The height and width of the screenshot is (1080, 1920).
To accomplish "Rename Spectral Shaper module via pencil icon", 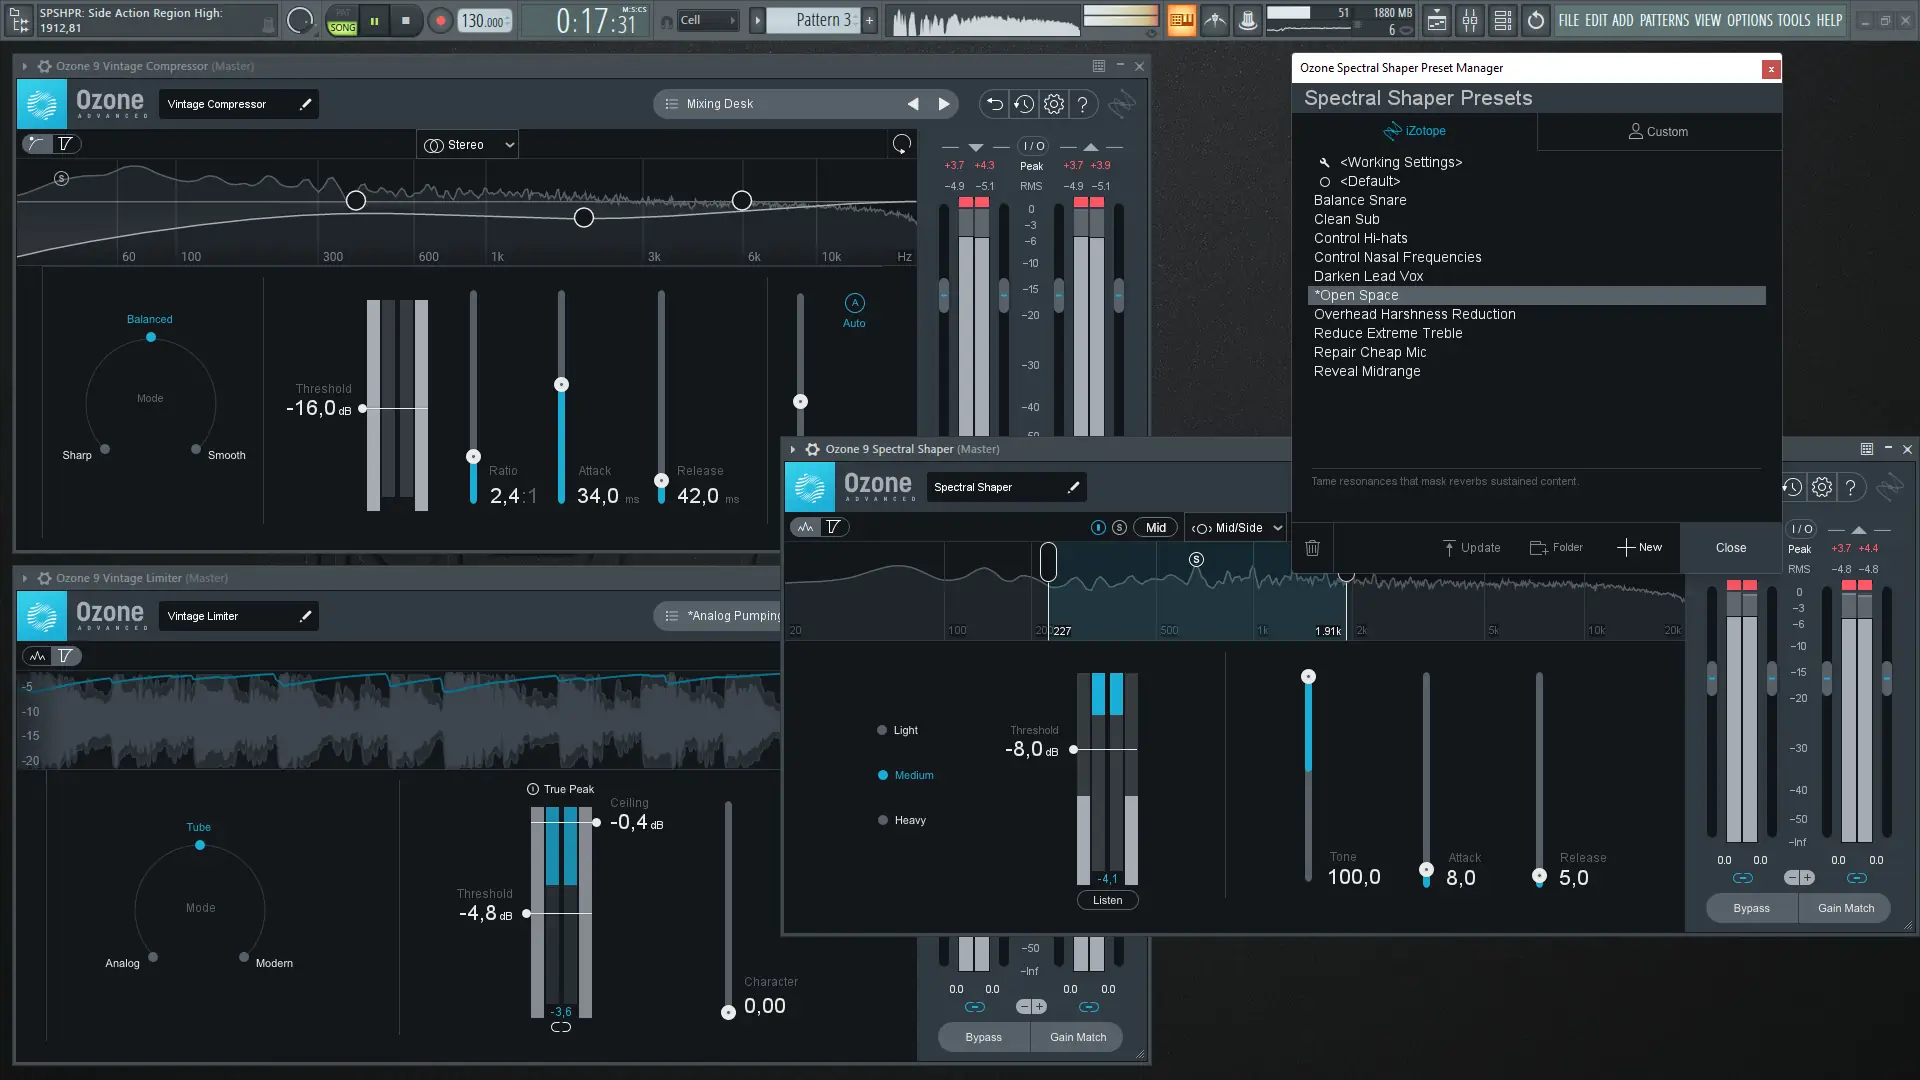I will (1073, 487).
